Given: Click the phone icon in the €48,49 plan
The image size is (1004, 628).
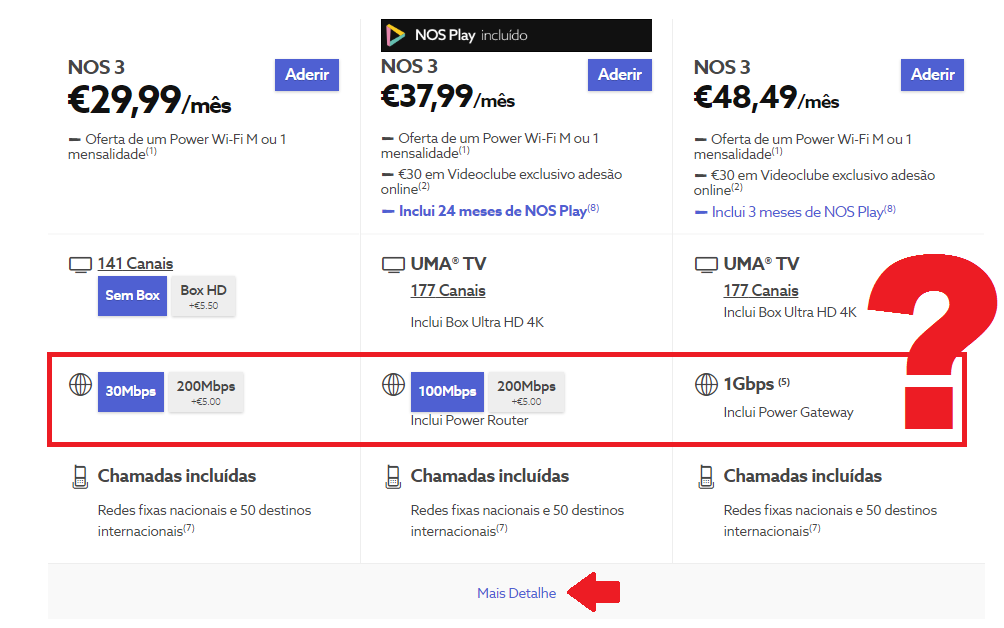Looking at the screenshot, I should pyautogui.click(x=706, y=477).
